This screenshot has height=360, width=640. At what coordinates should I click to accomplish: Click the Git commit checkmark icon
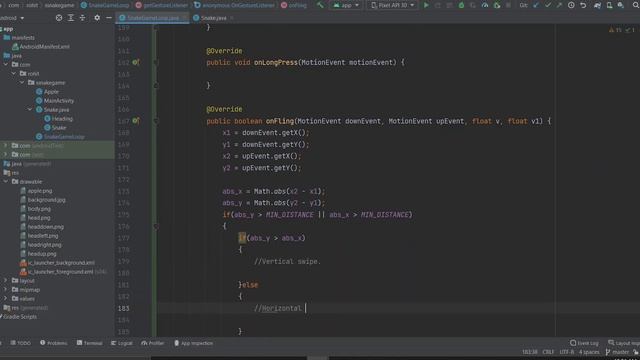pyautogui.click(x=548, y=5)
